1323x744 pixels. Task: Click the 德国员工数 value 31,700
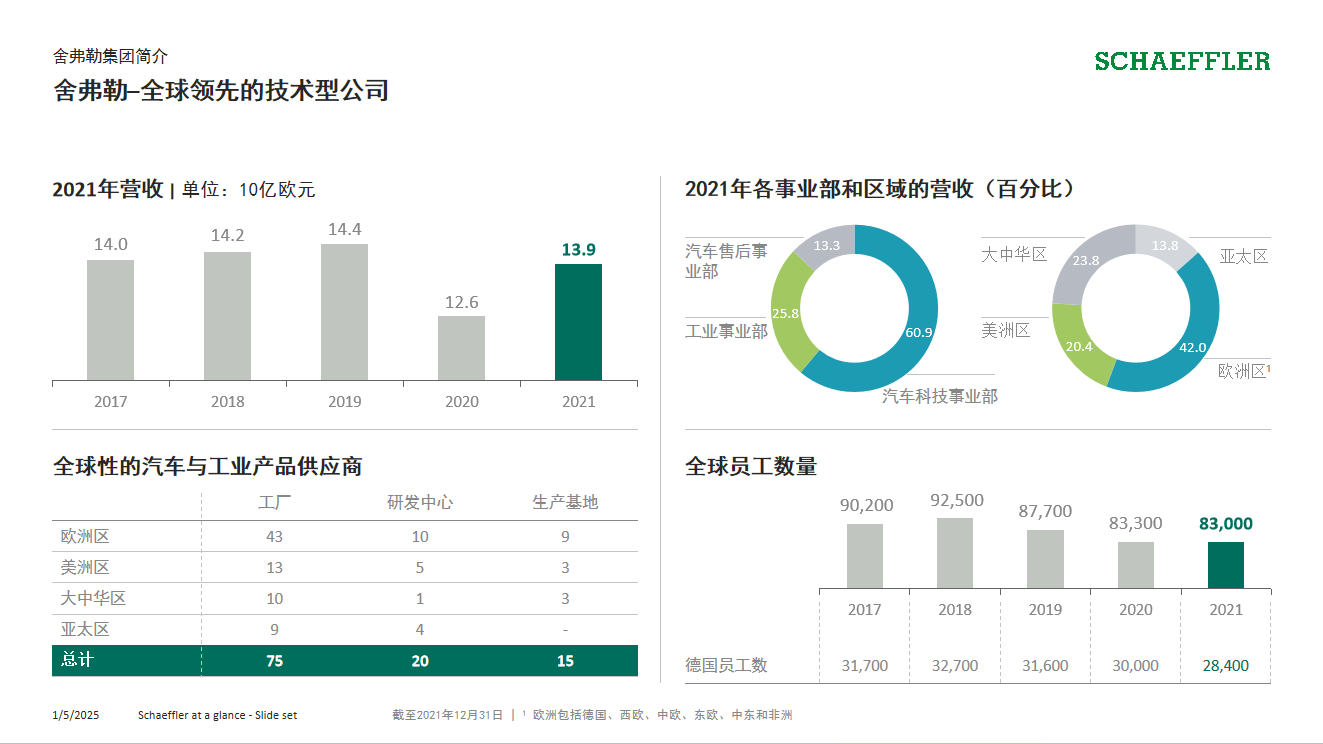coord(865,666)
